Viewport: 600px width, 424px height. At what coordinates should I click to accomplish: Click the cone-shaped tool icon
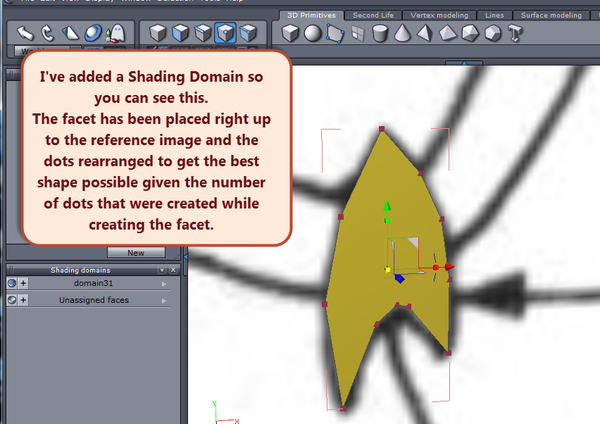click(x=70, y=33)
